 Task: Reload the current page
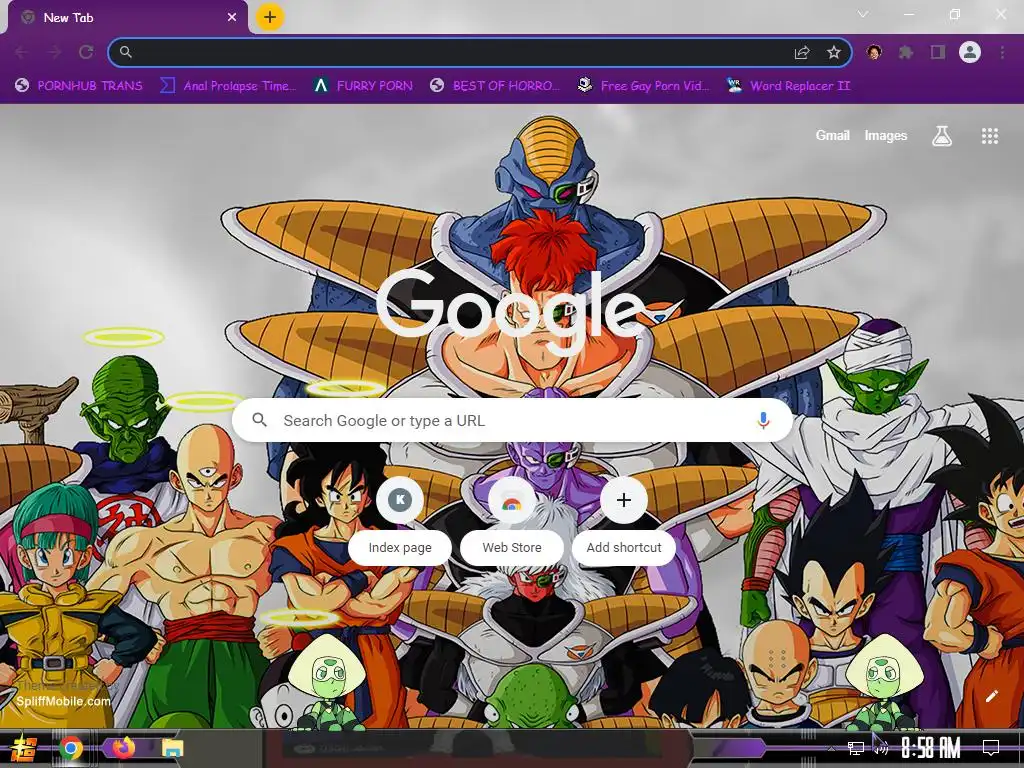click(x=86, y=52)
